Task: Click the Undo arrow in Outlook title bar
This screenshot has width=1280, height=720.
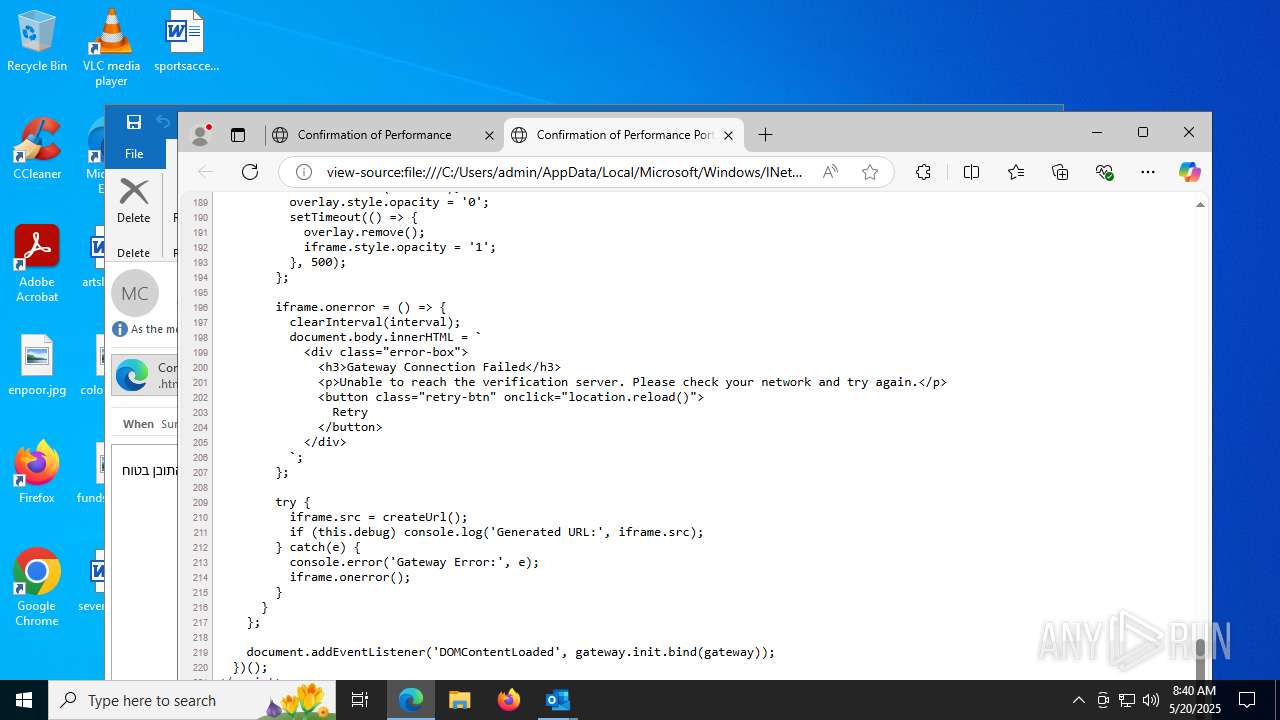Action: pyautogui.click(x=163, y=122)
